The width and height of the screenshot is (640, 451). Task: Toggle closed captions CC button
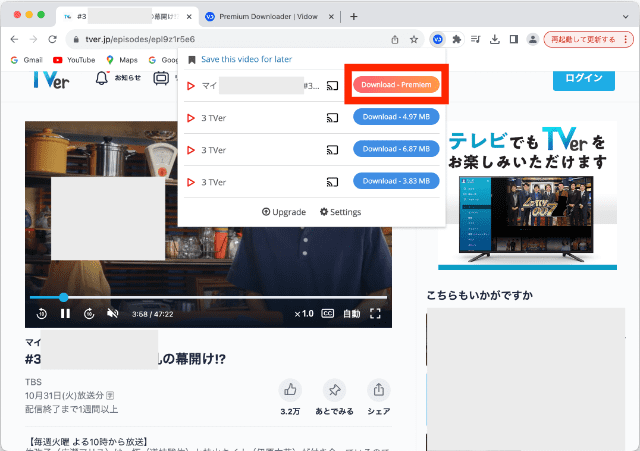click(x=328, y=313)
